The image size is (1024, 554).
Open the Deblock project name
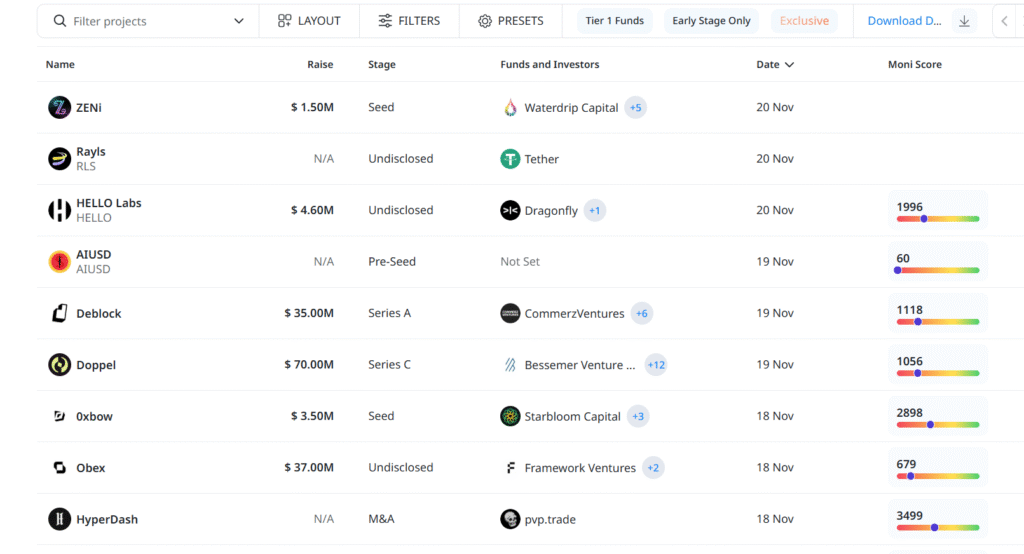click(x=99, y=314)
